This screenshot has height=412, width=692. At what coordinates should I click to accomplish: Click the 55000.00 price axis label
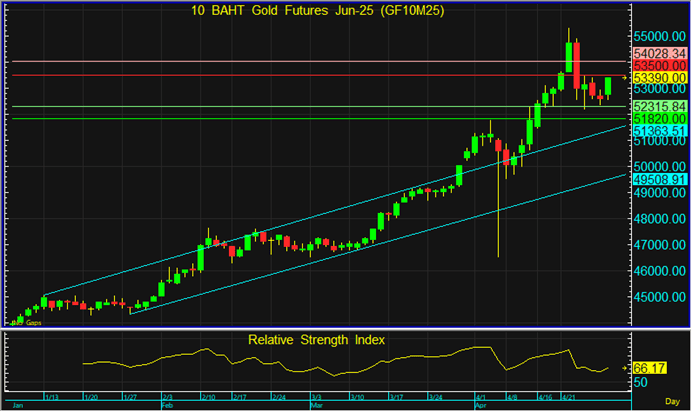tap(658, 34)
